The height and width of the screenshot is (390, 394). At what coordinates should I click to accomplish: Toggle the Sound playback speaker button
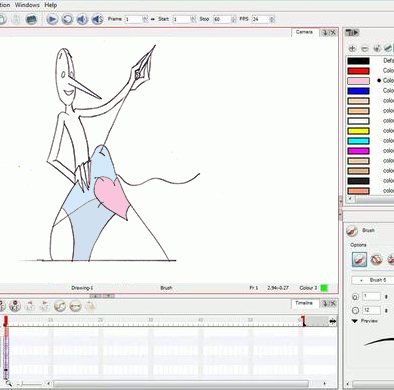(x=82, y=19)
